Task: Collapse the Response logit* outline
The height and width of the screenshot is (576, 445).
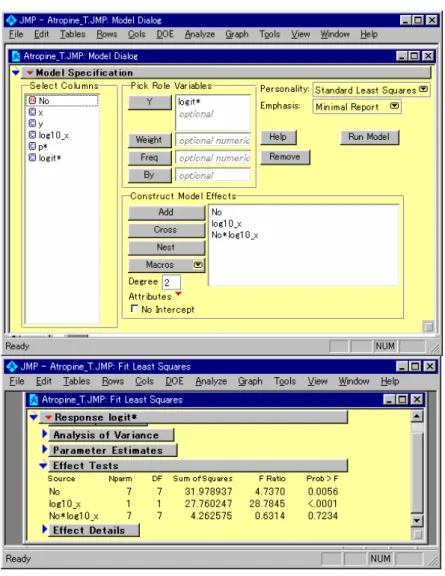Action: (34, 417)
